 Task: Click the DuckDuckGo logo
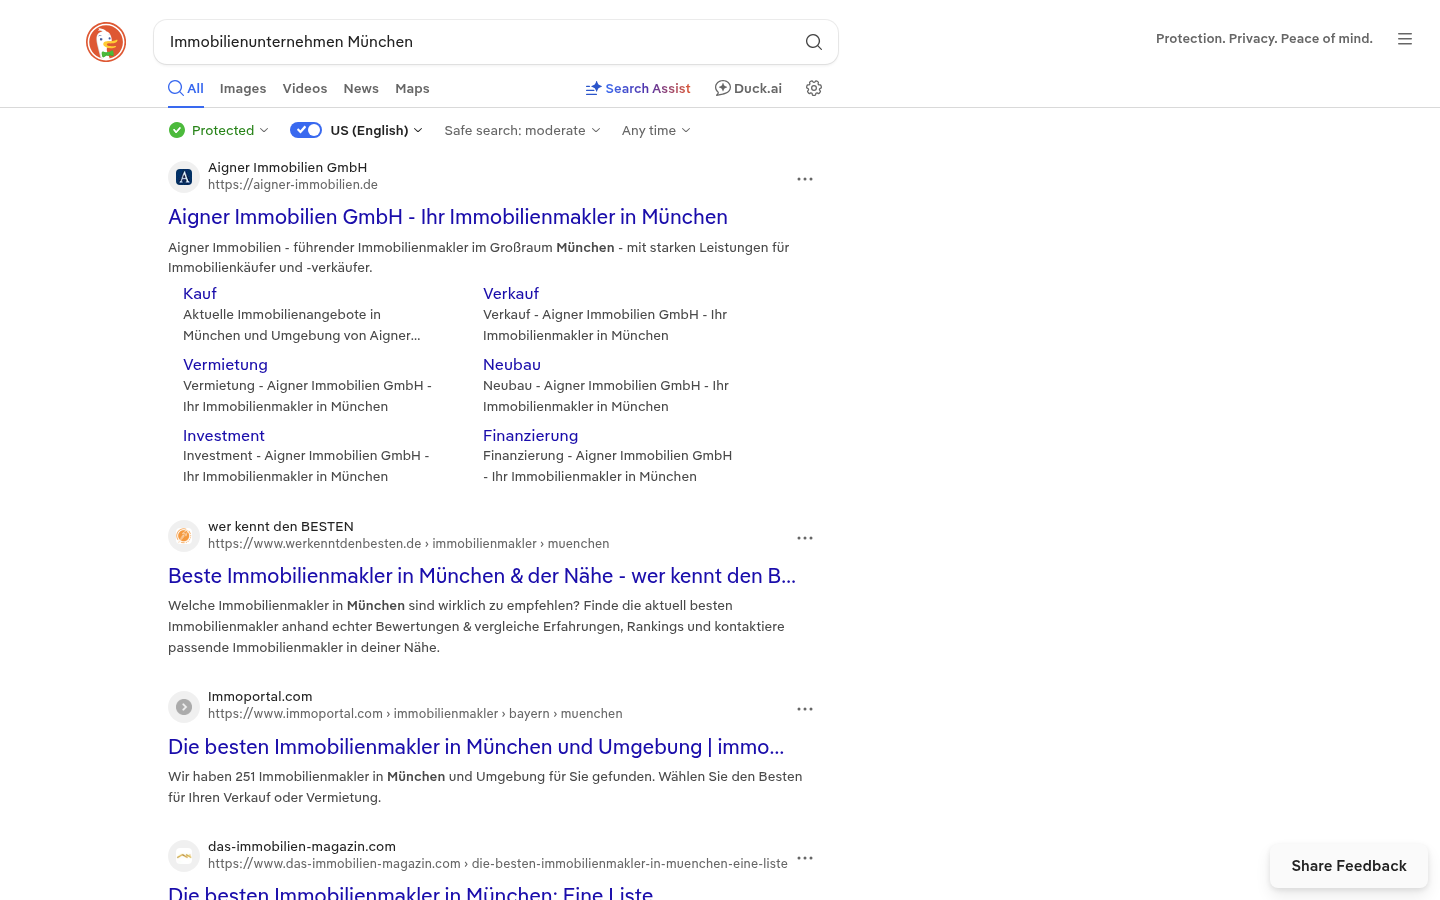tap(106, 42)
